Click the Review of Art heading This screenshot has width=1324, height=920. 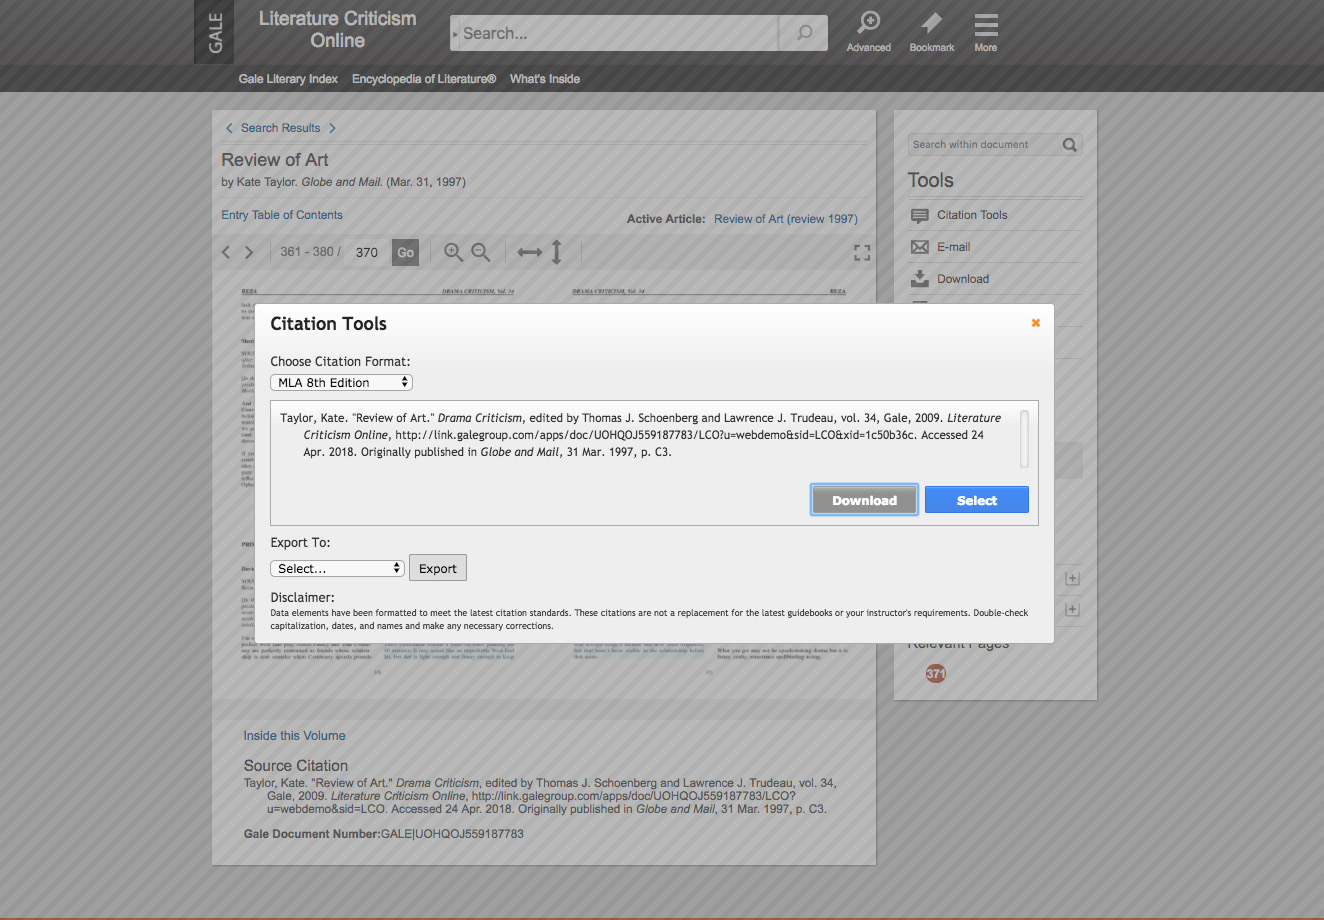[x=275, y=160]
